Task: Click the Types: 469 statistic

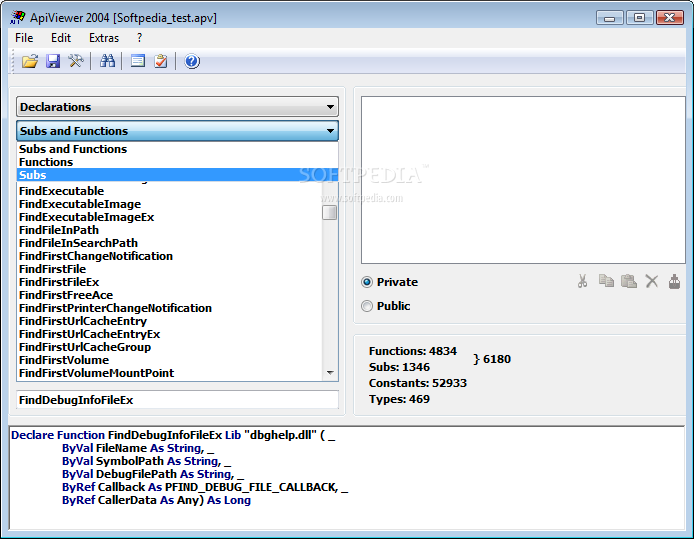Action: (x=399, y=399)
